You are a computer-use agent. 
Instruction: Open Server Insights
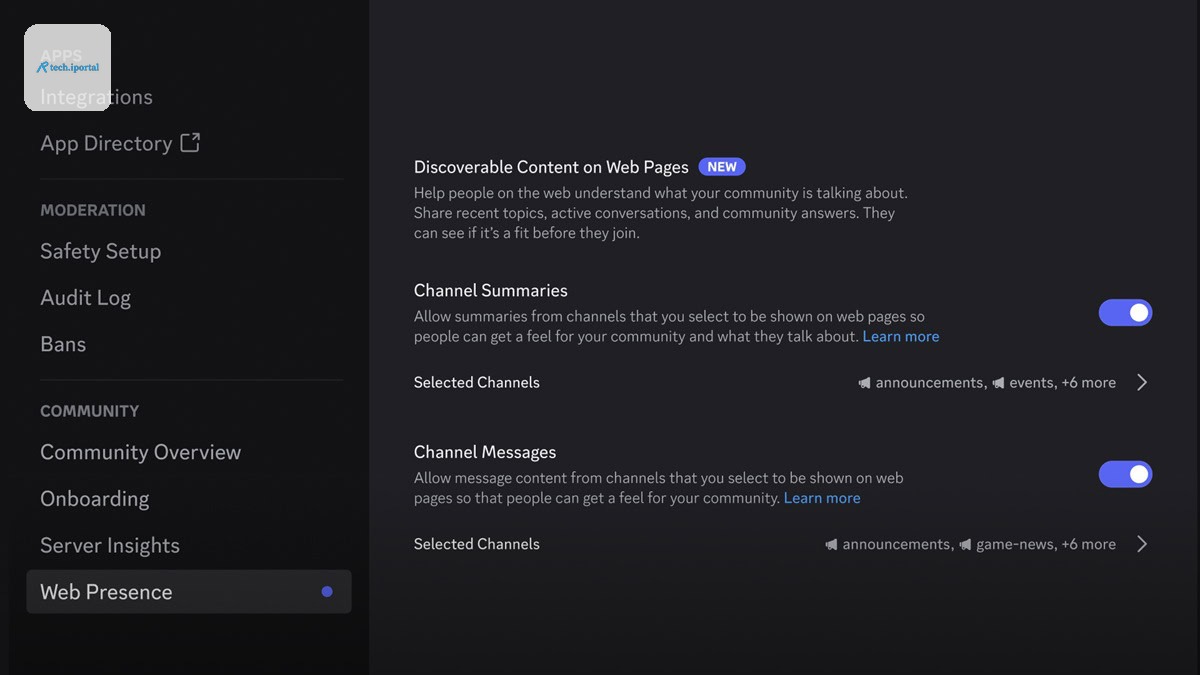pos(110,545)
